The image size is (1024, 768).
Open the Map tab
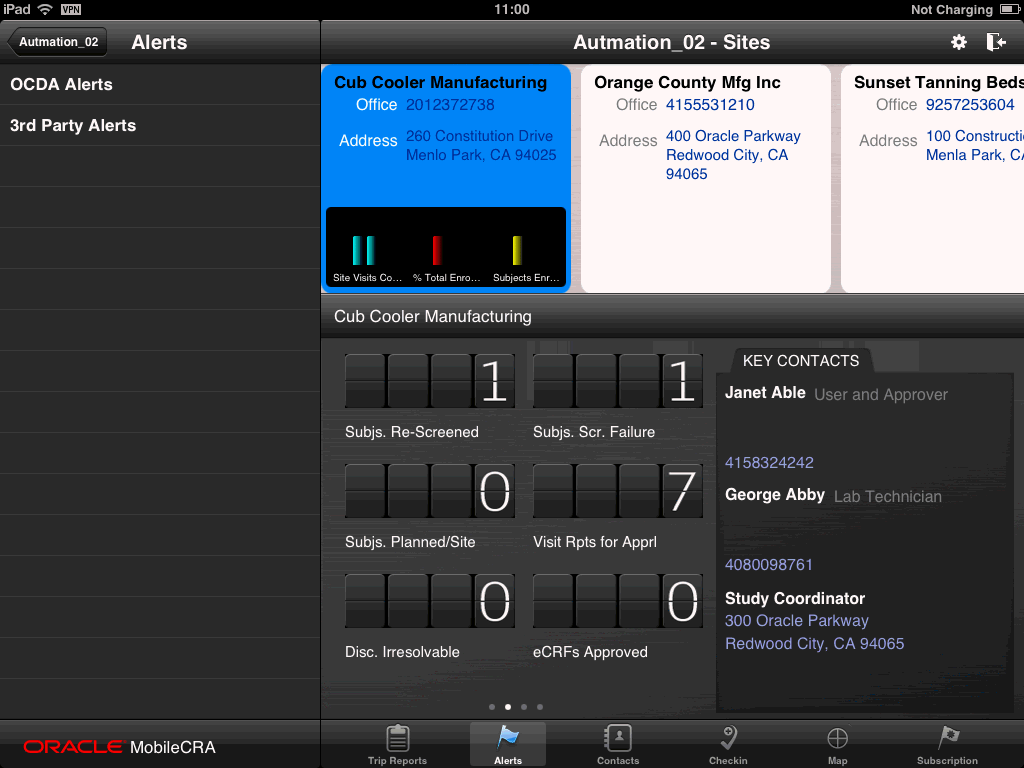(x=837, y=744)
